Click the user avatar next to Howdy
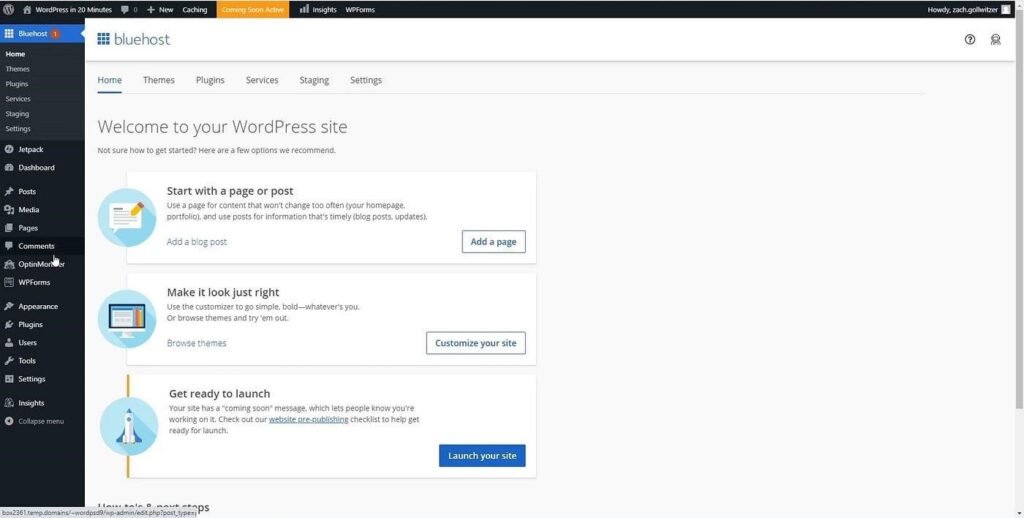The image size is (1024, 518). (1006, 10)
